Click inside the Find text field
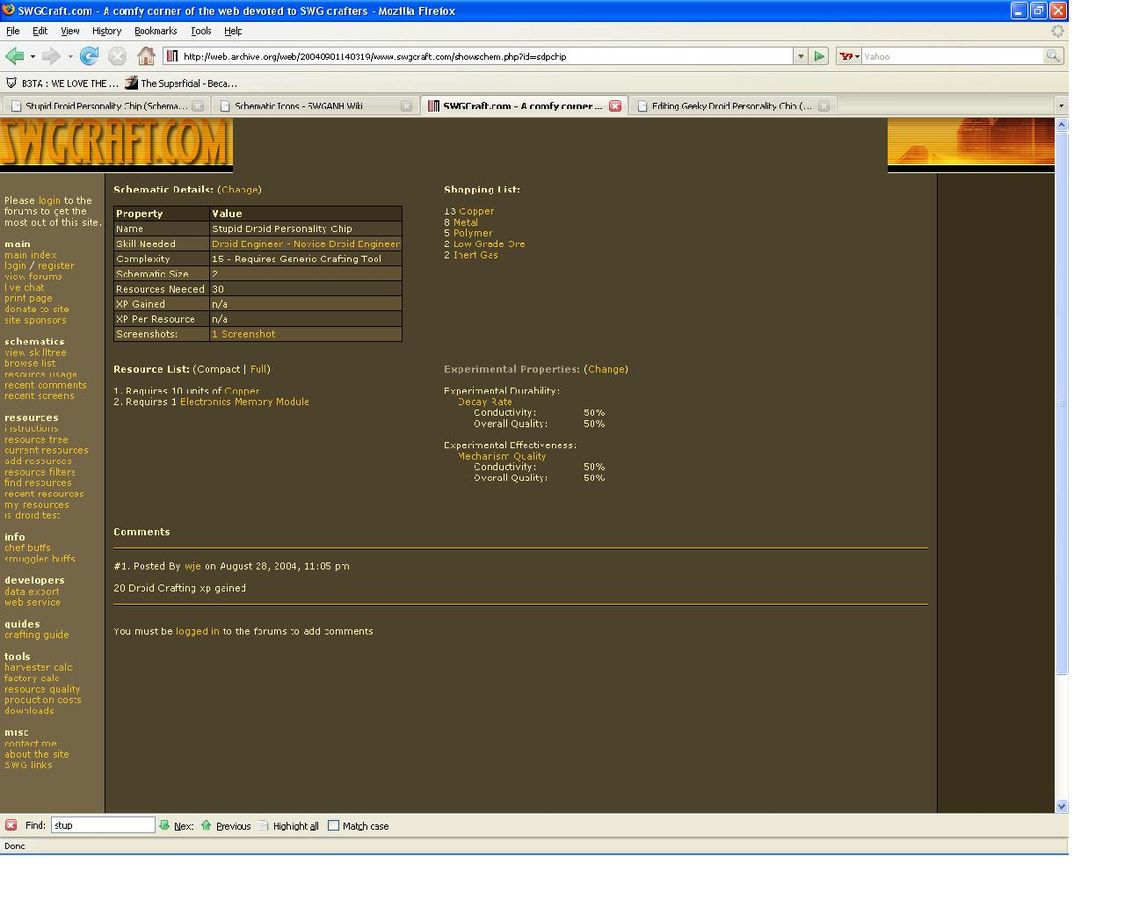Image resolution: width=1125 pixels, height=900 pixels. pos(102,825)
